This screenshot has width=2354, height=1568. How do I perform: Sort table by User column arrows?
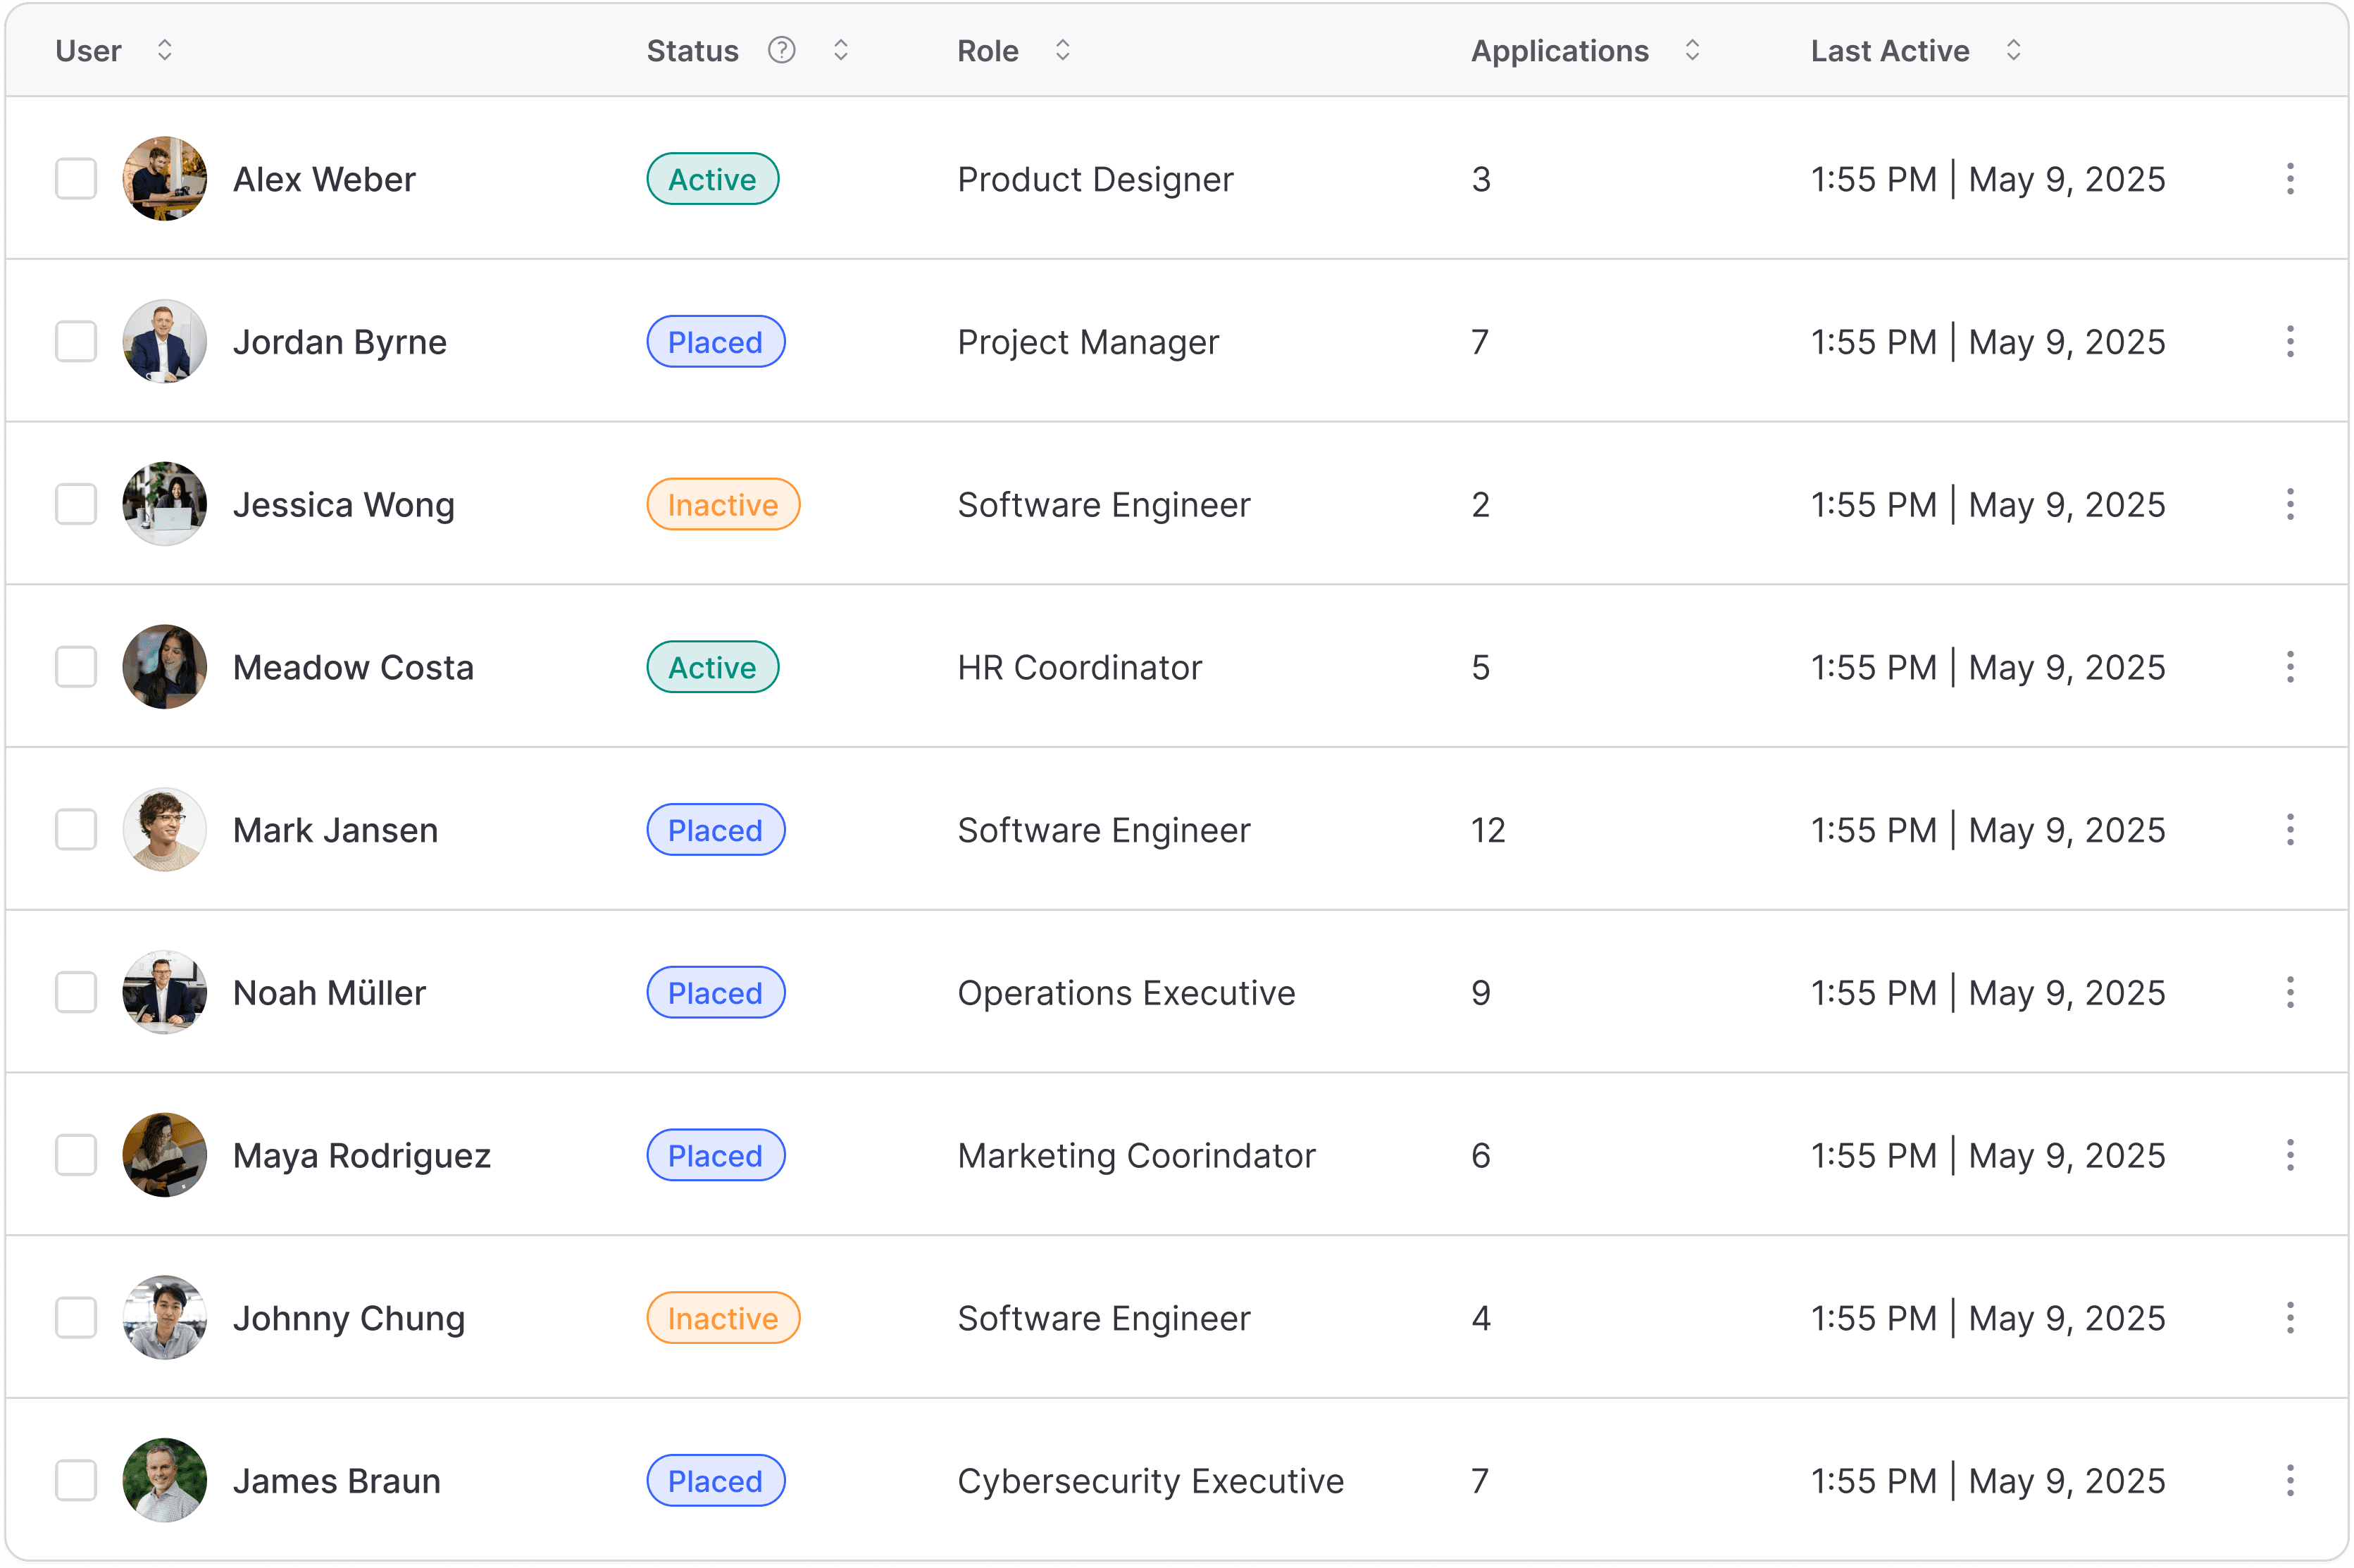[165, 50]
